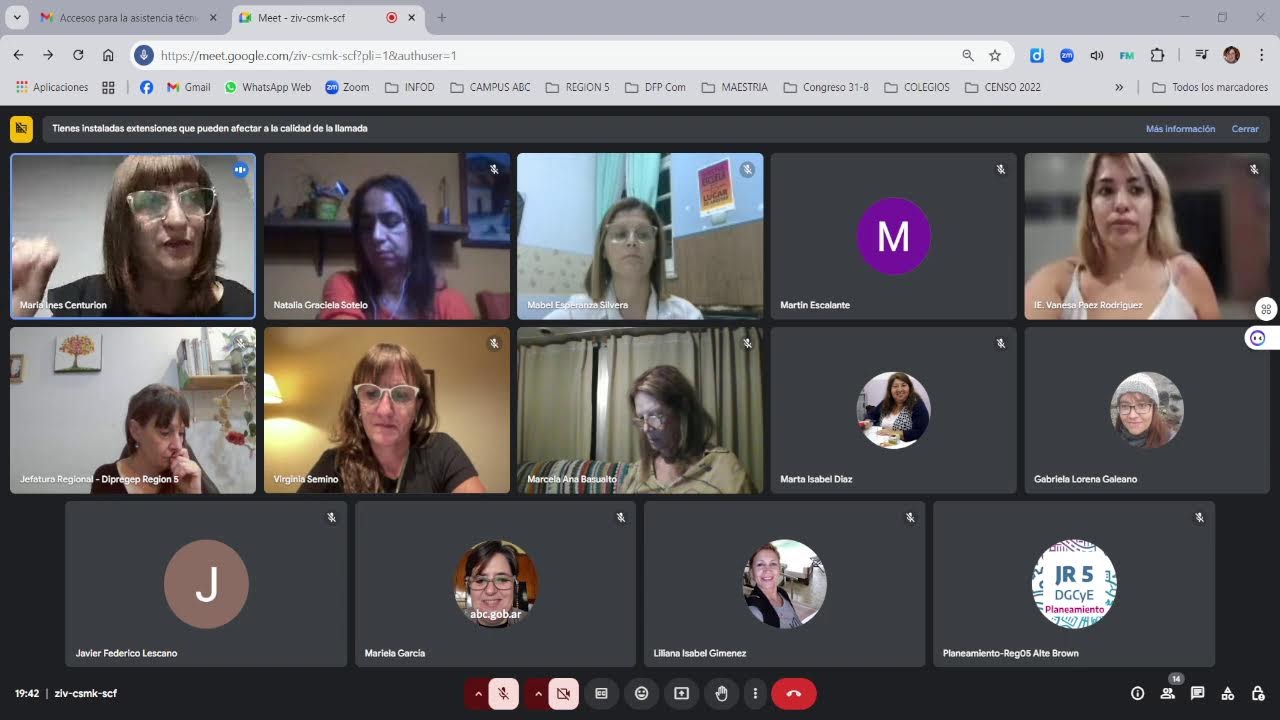The height and width of the screenshot is (720, 1280).
Task: Switch to Accesos para la asistencia Gmail tab
Action: (x=127, y=18)
